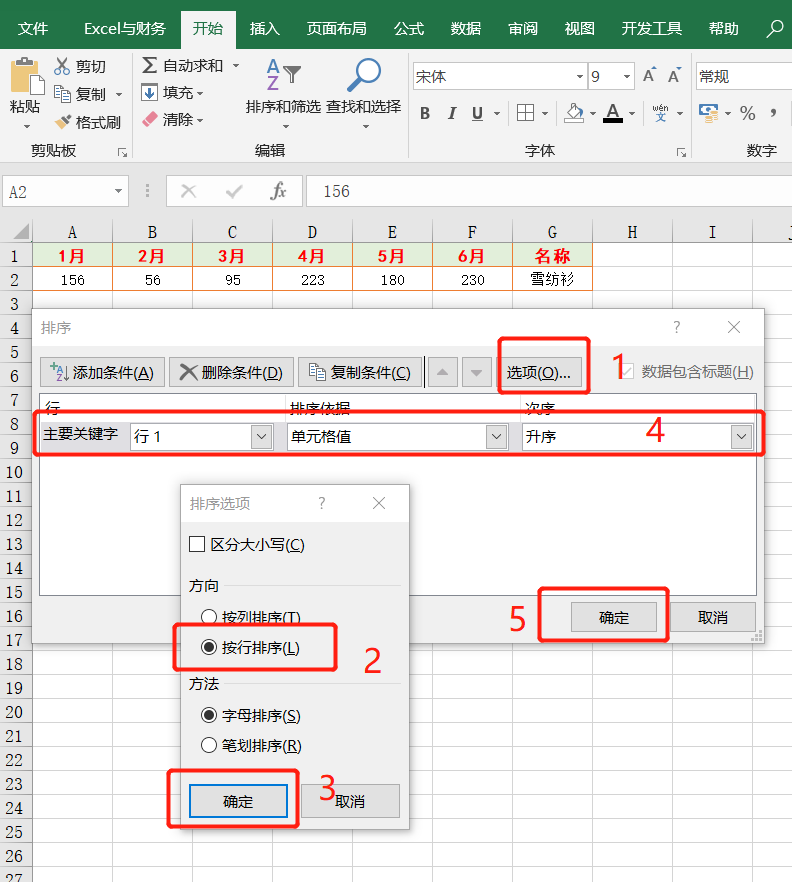Click Add Condition (添加条件) button
This screenshot has height=882, width=792.
[x=102, y=372]
